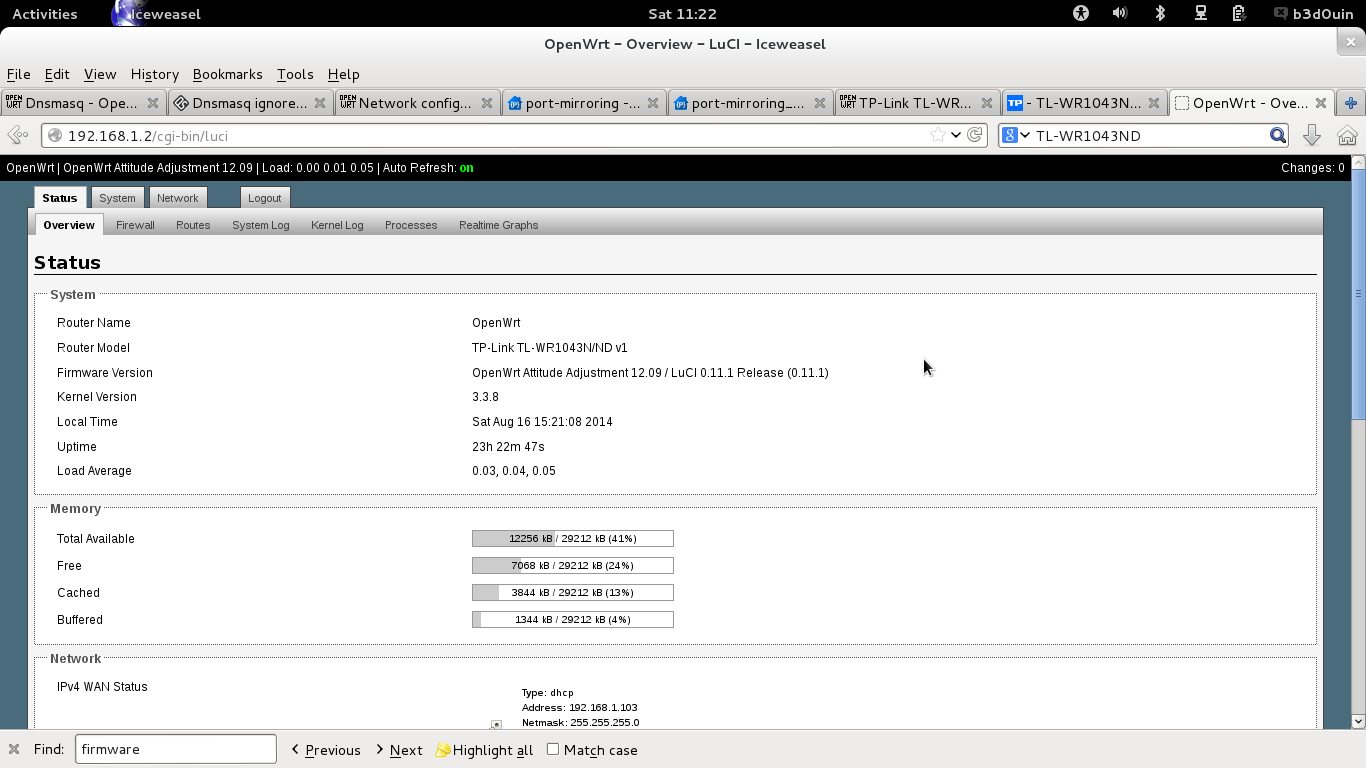The width and height of the screenshot is (1366, 768).
Task: Click the Free memory progress bar
Action: (x=573, y=565)
